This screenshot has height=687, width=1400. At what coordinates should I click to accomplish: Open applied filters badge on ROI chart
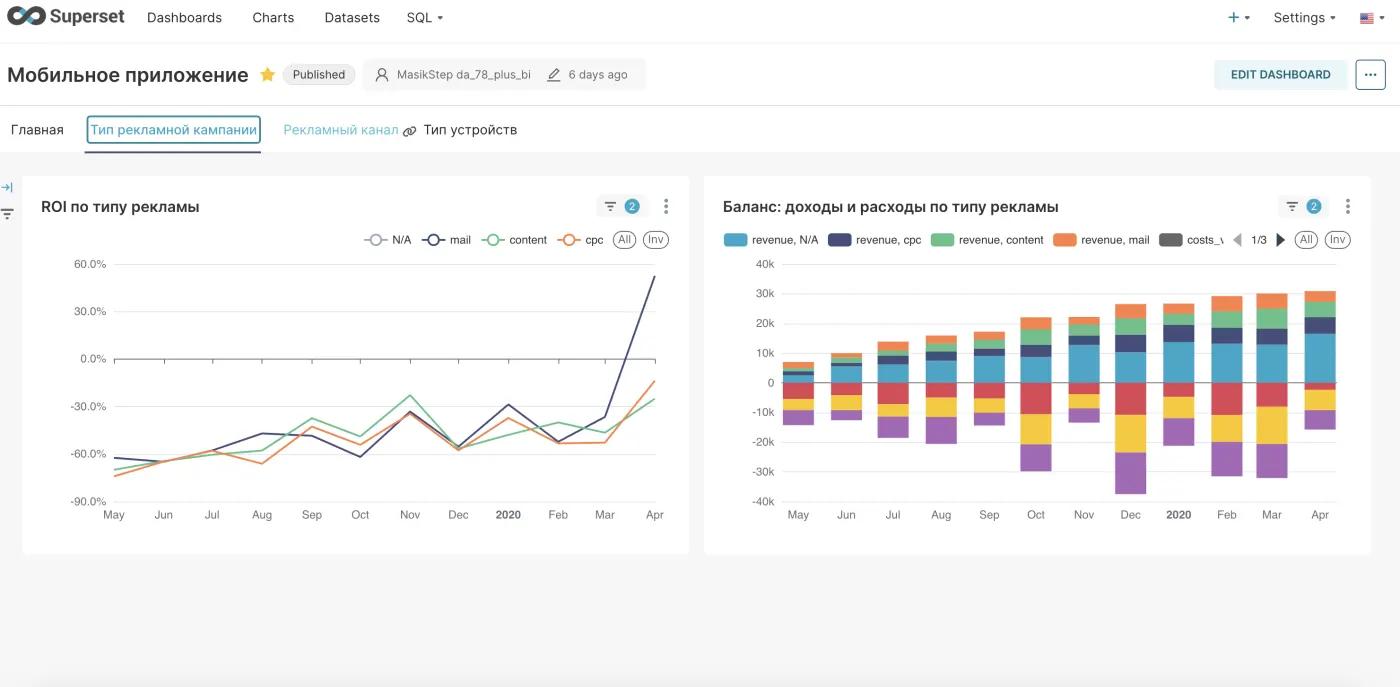coord(622,206)
